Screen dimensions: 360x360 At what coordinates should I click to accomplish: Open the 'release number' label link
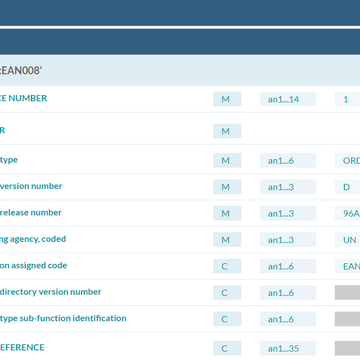(31, 213)
